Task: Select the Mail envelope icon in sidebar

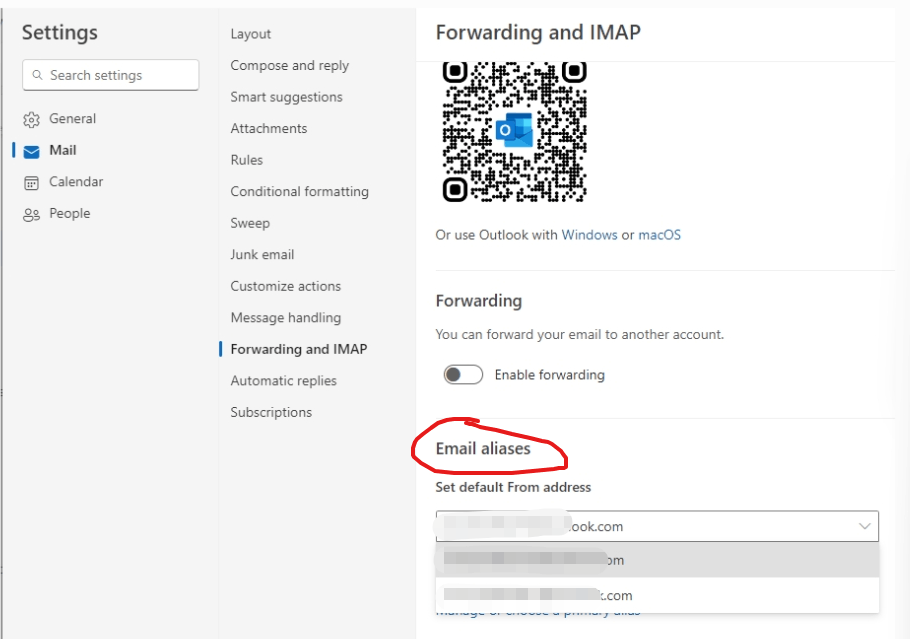Action: [x=33, y=150]
